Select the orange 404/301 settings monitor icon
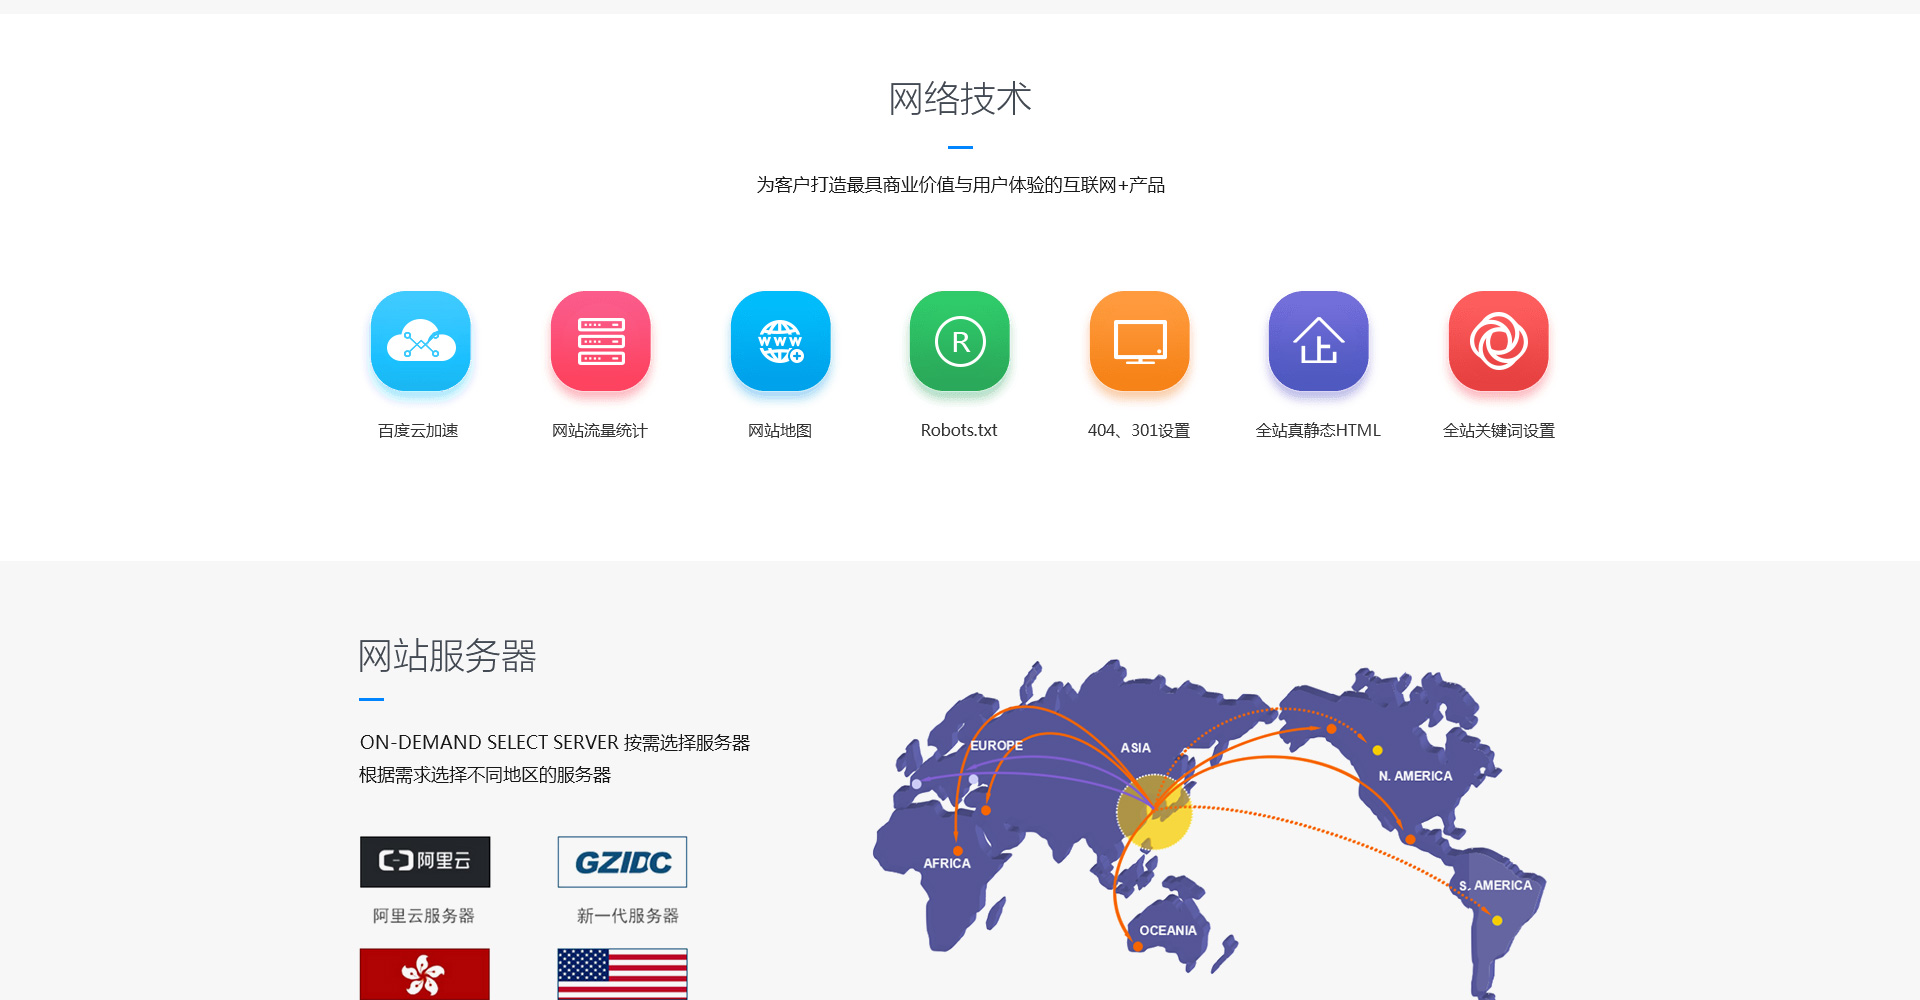The width and height of the screenshot is (1920, 1000). pyautogui.click(x=1139, y=341)
